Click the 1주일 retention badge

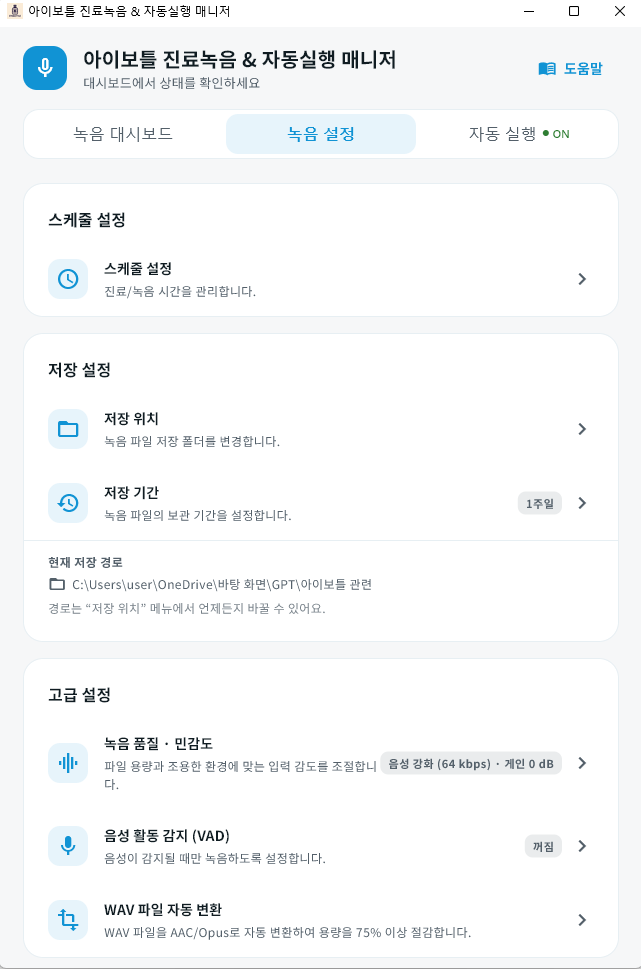540,503
